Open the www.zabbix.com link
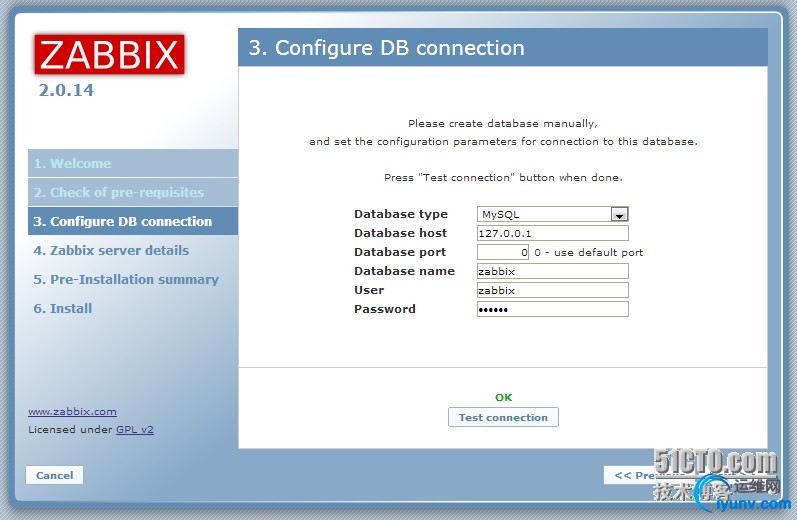797x520 pixels. (72, 411)
